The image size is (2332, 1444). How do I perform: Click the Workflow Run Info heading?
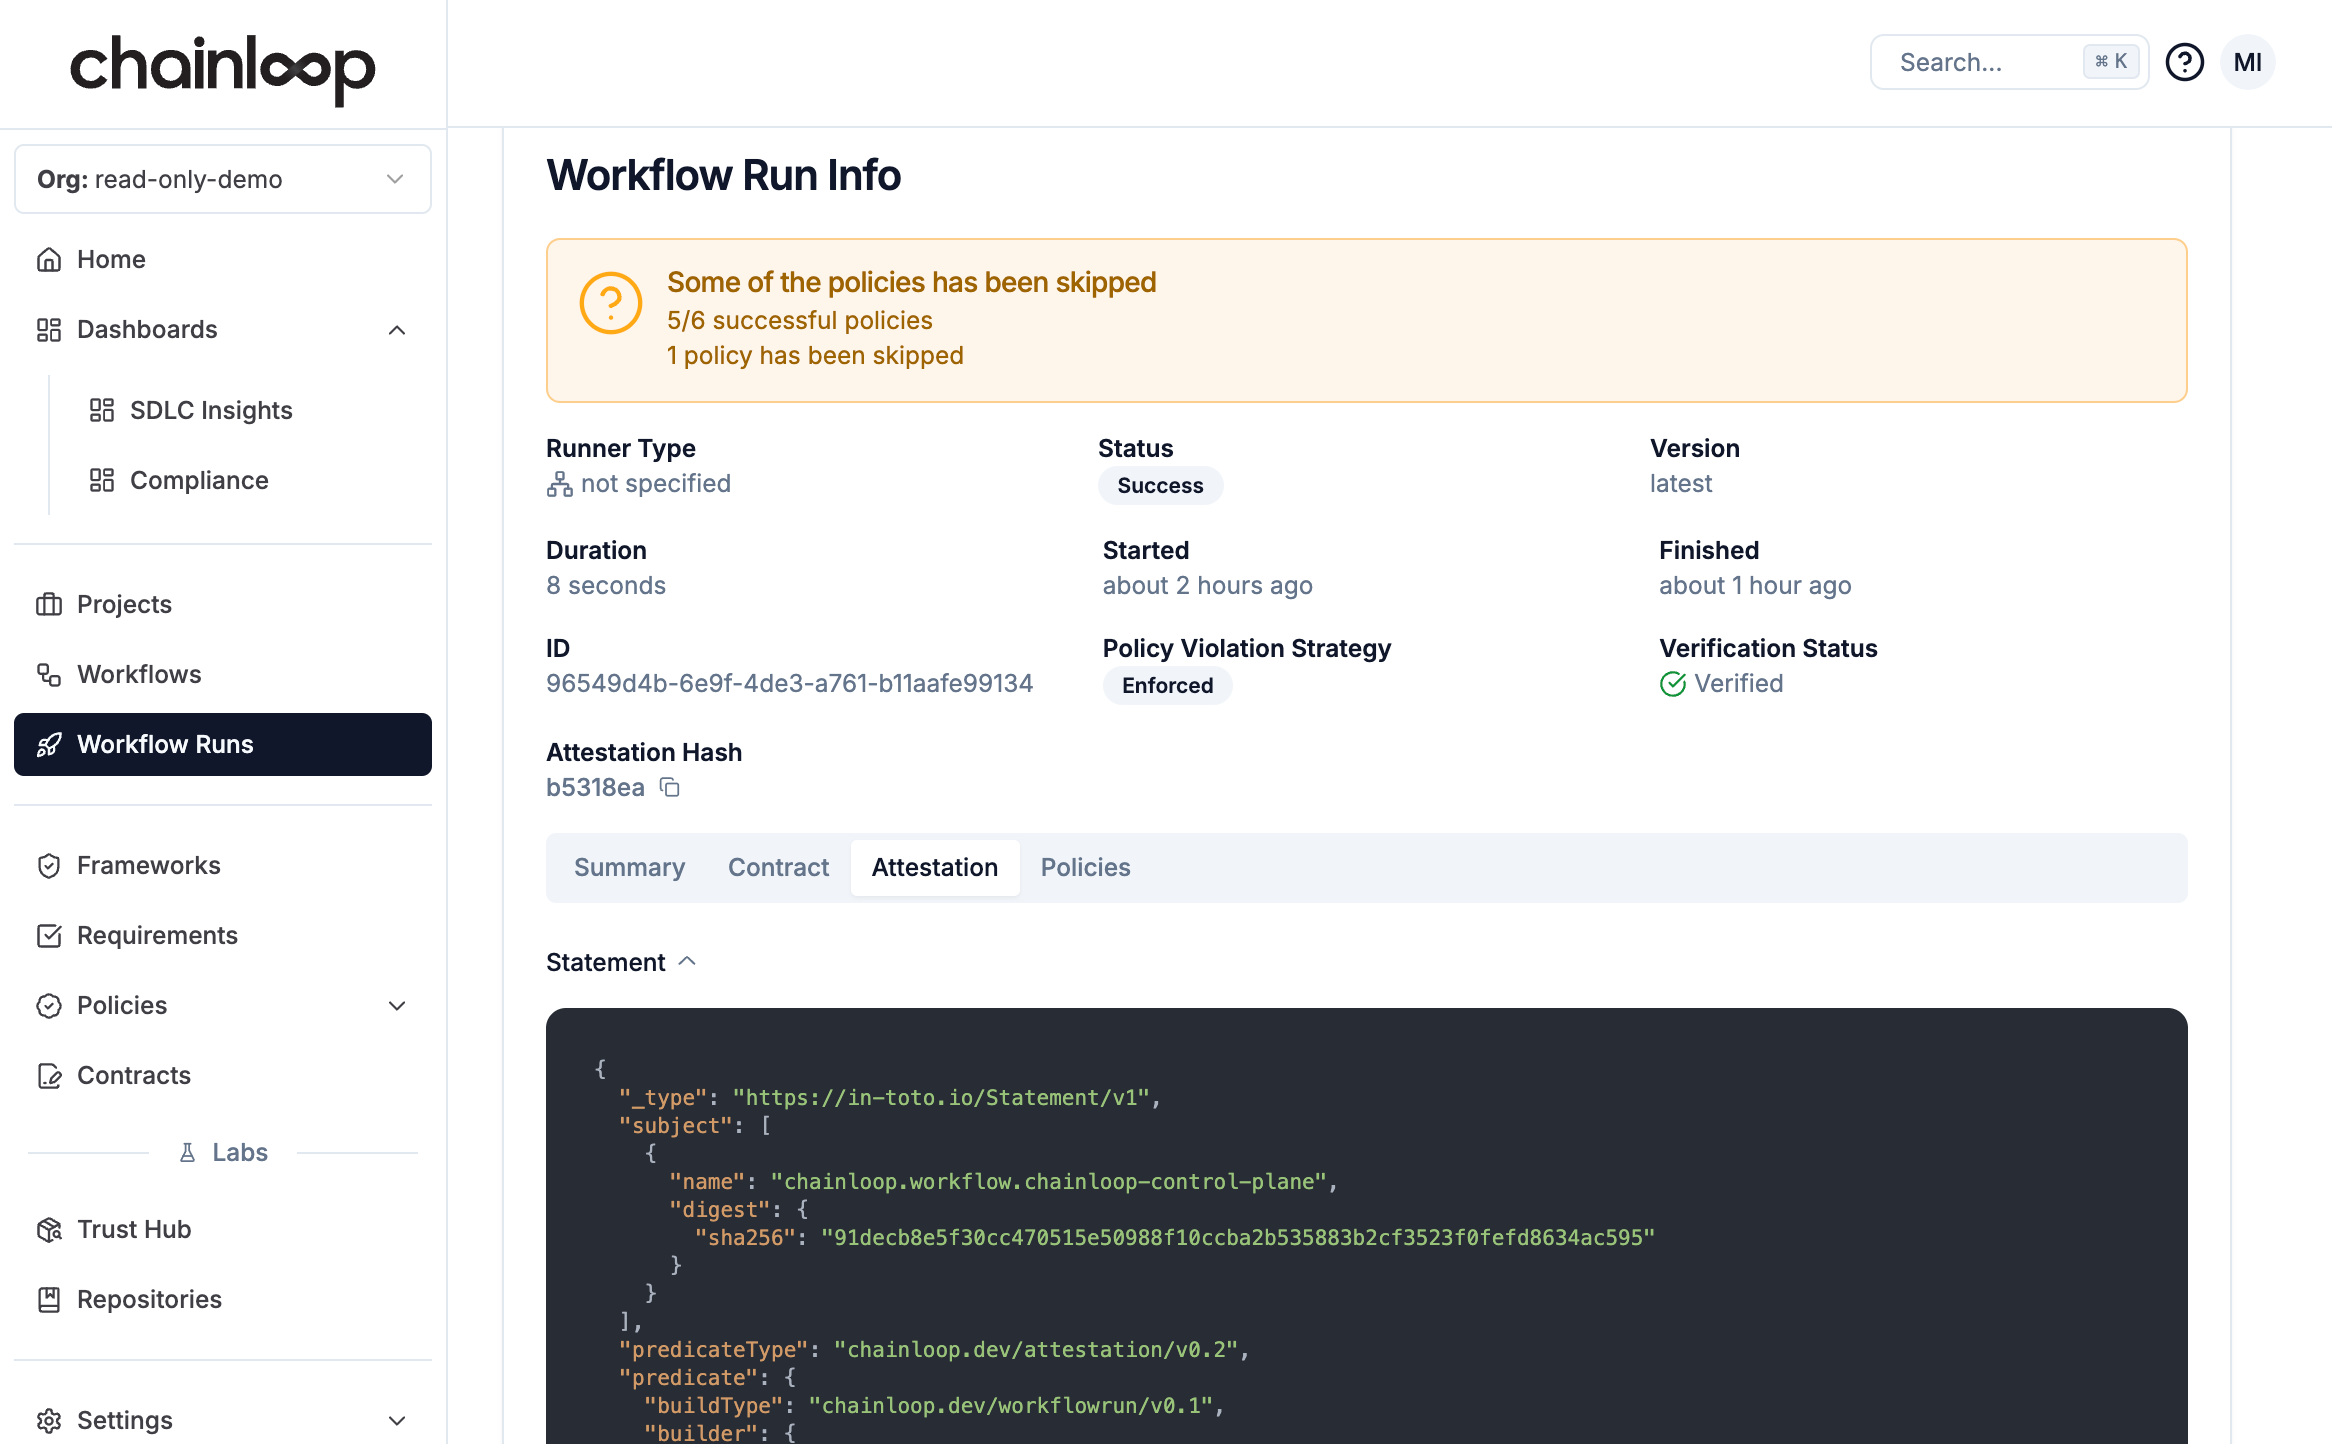pos(723,175)
